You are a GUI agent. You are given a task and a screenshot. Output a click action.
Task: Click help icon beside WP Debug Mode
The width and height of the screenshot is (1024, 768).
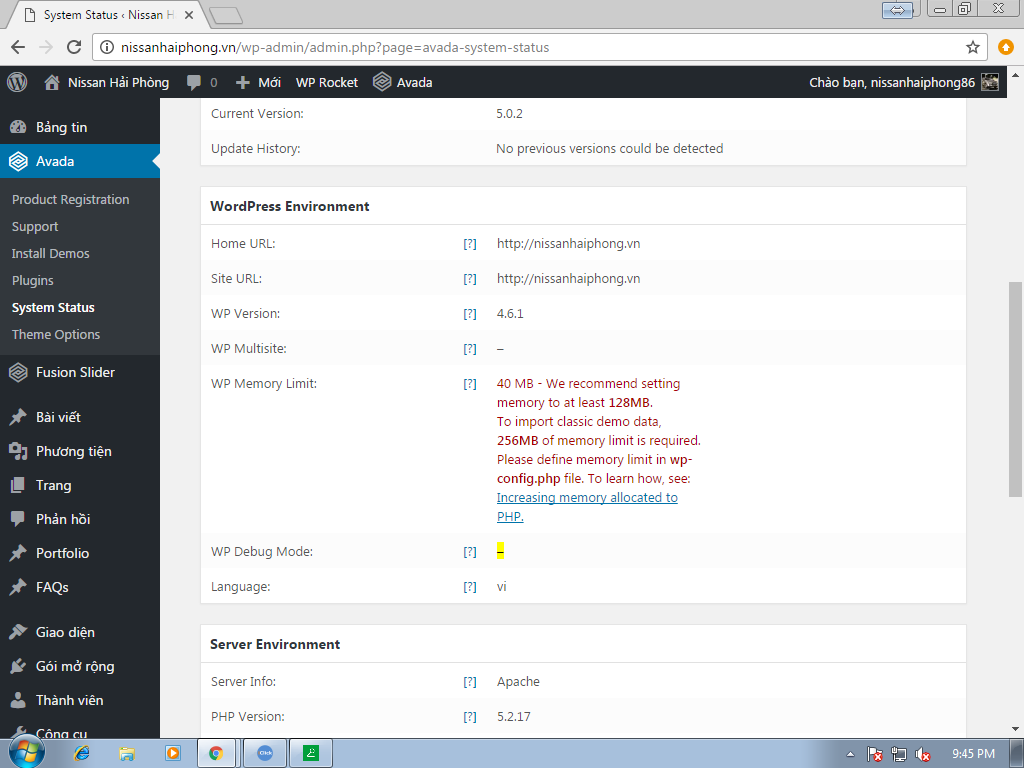tap(470, 552)
